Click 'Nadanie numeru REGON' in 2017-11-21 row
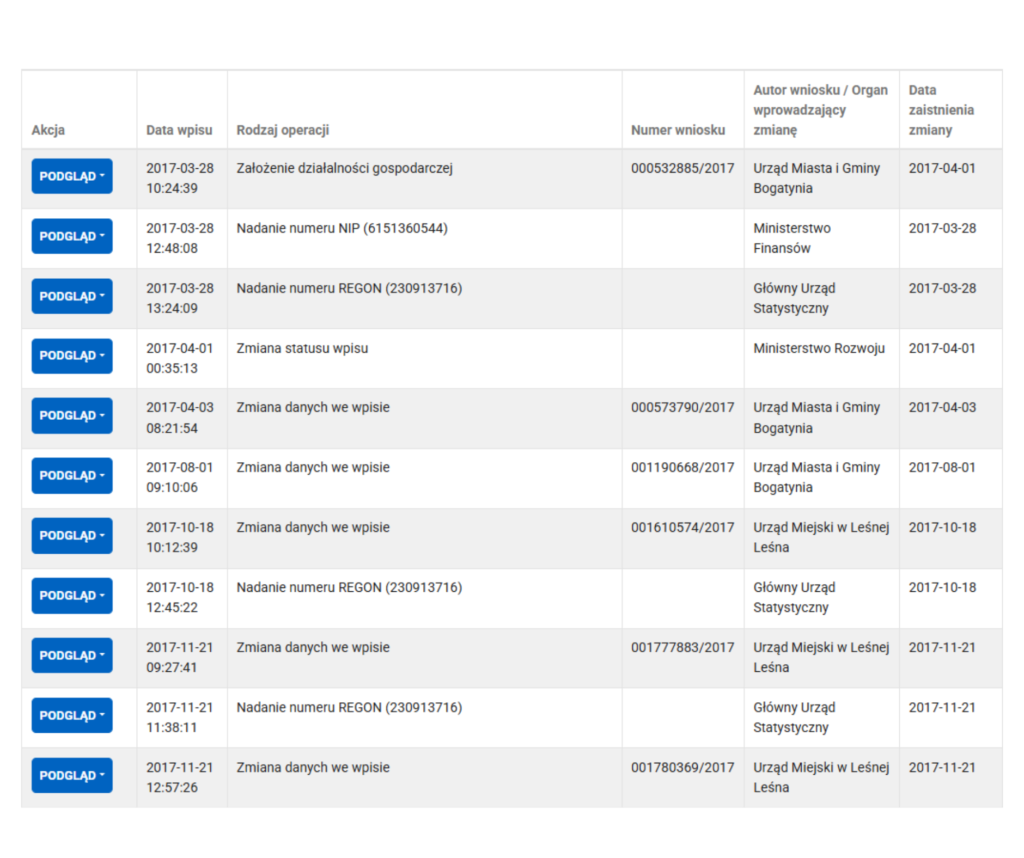1024x858 pixels. click(349, 708)
